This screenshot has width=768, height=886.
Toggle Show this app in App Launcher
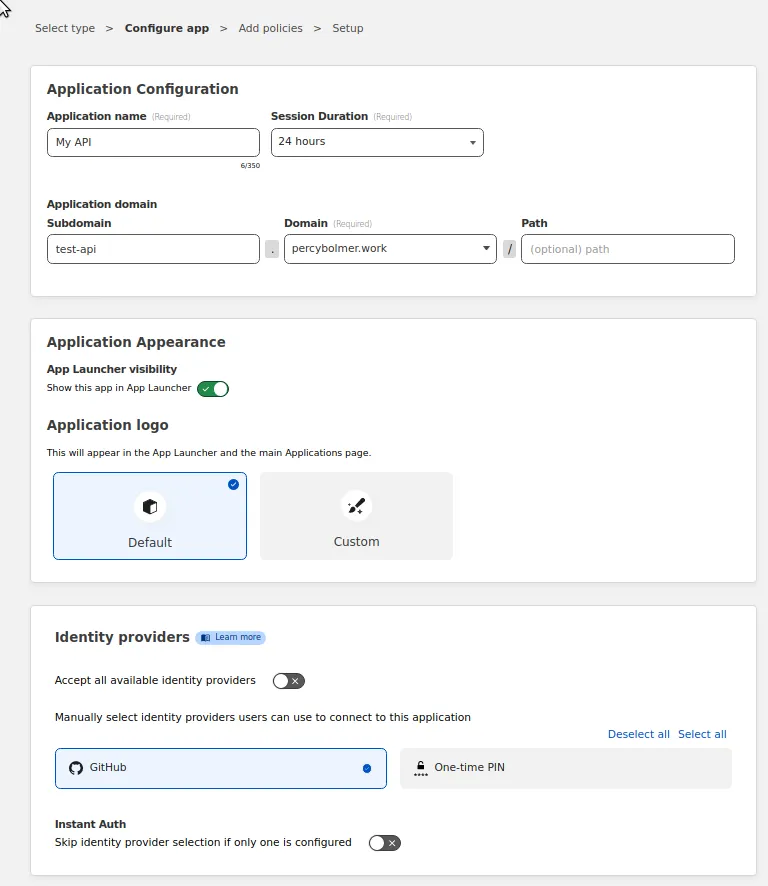(213, 389)
